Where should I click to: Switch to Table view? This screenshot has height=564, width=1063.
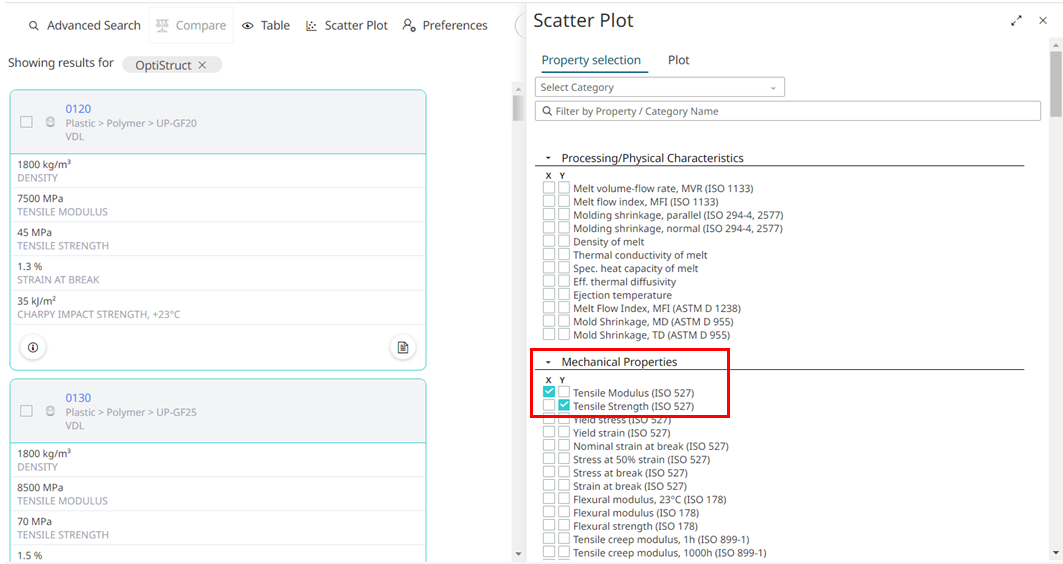click(266, 25)
